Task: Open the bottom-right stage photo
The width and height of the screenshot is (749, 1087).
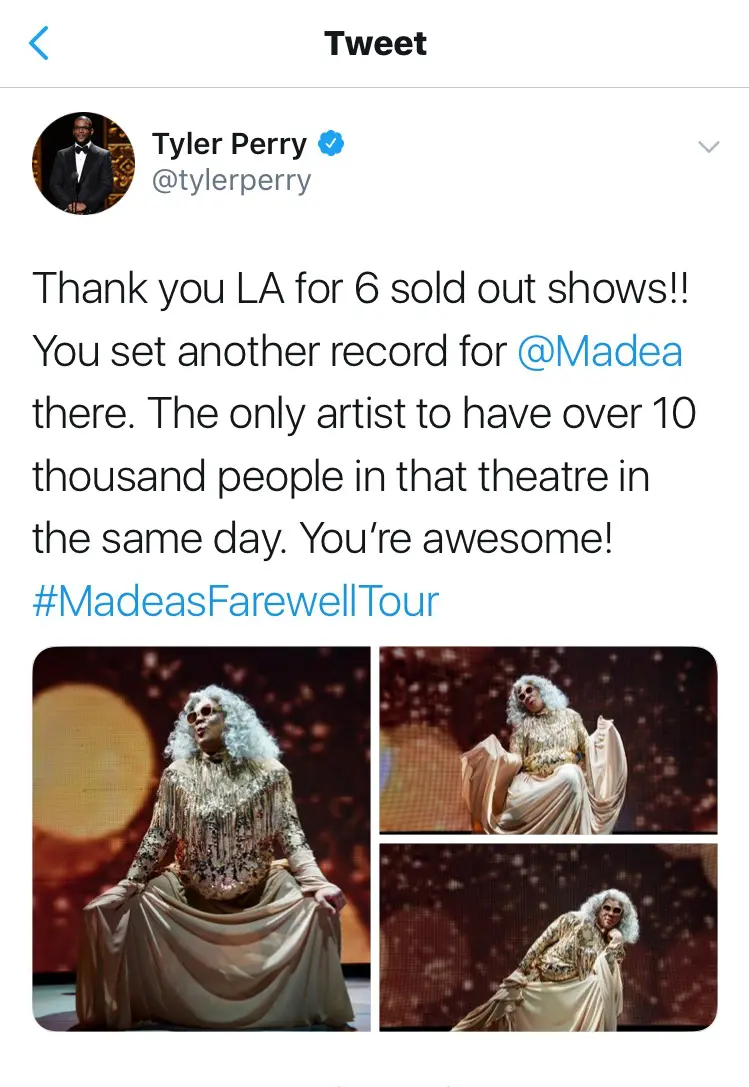Action: point(548,936)
